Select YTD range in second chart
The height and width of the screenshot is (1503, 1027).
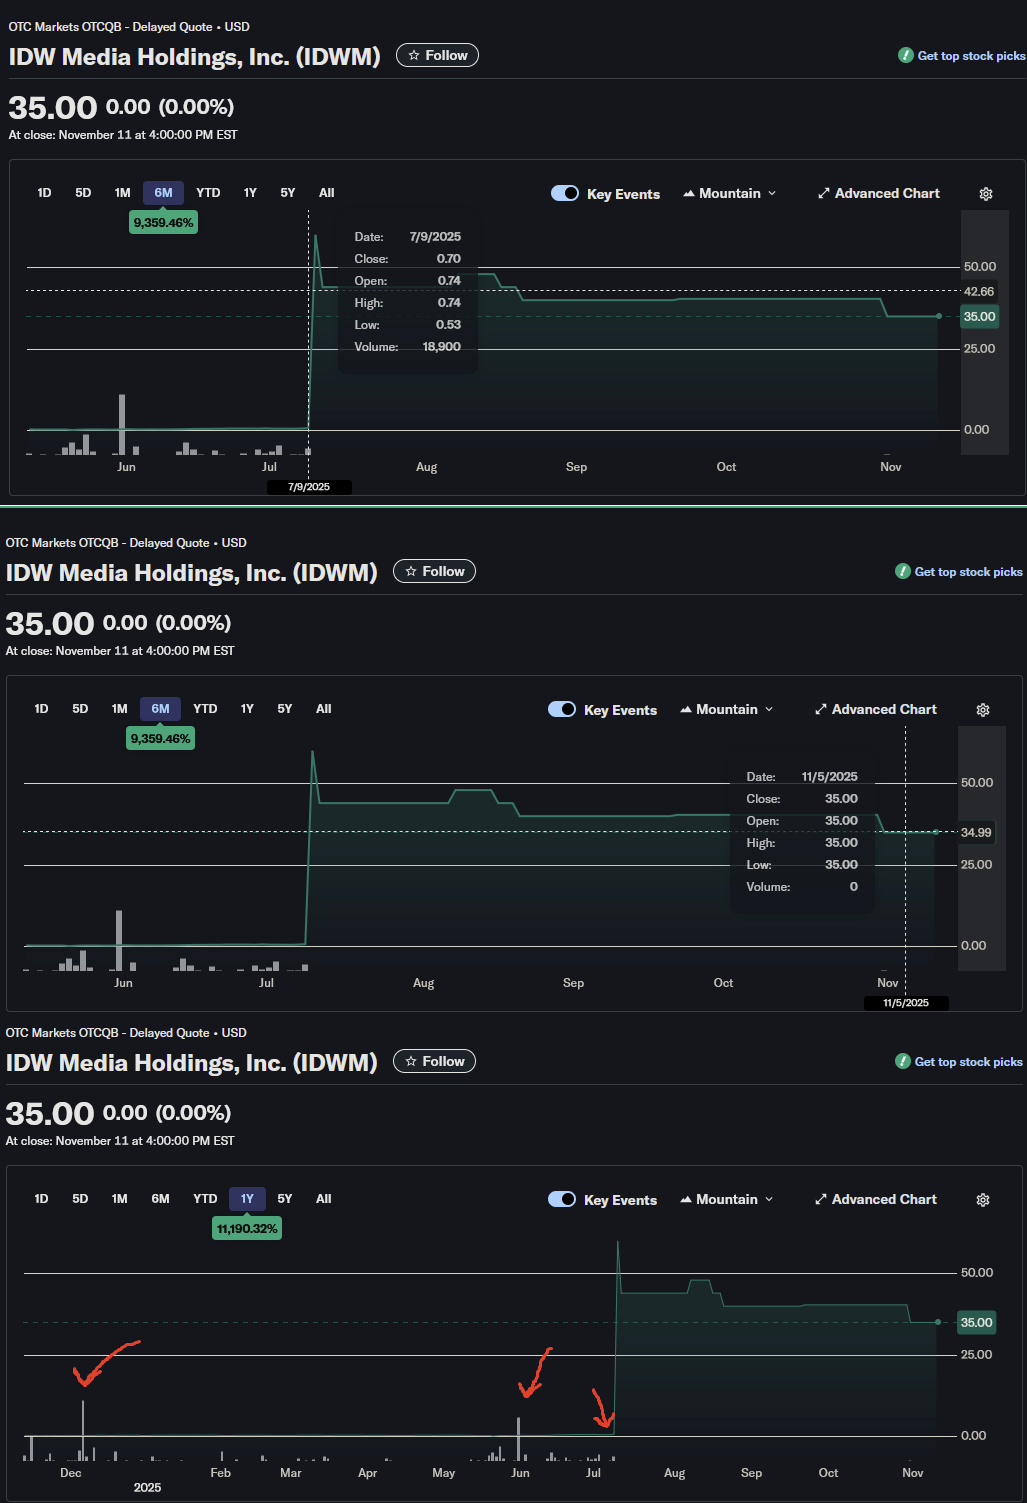[205, 709]
